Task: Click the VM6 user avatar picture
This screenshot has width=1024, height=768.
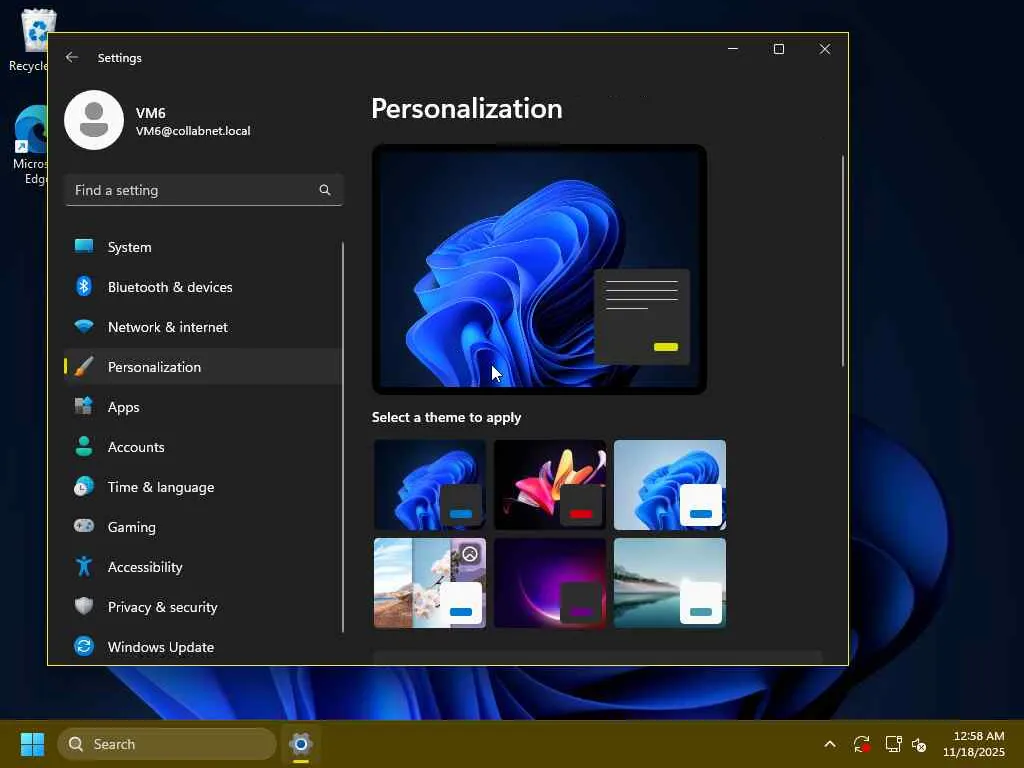Action: pos(94,120)
